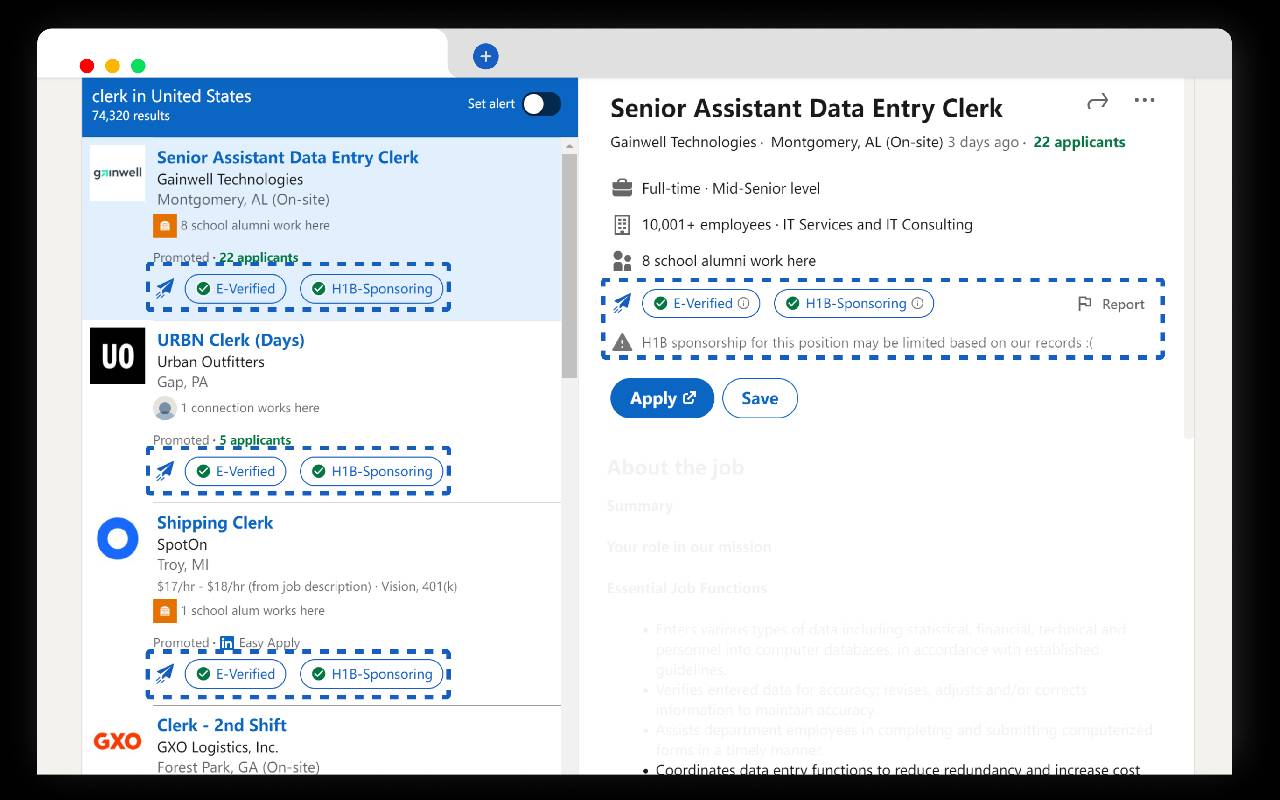Click the rocket icon in the Shipping Clerk listing
1280x800 pixels.
pyautogui.click(x=165, y=674)
